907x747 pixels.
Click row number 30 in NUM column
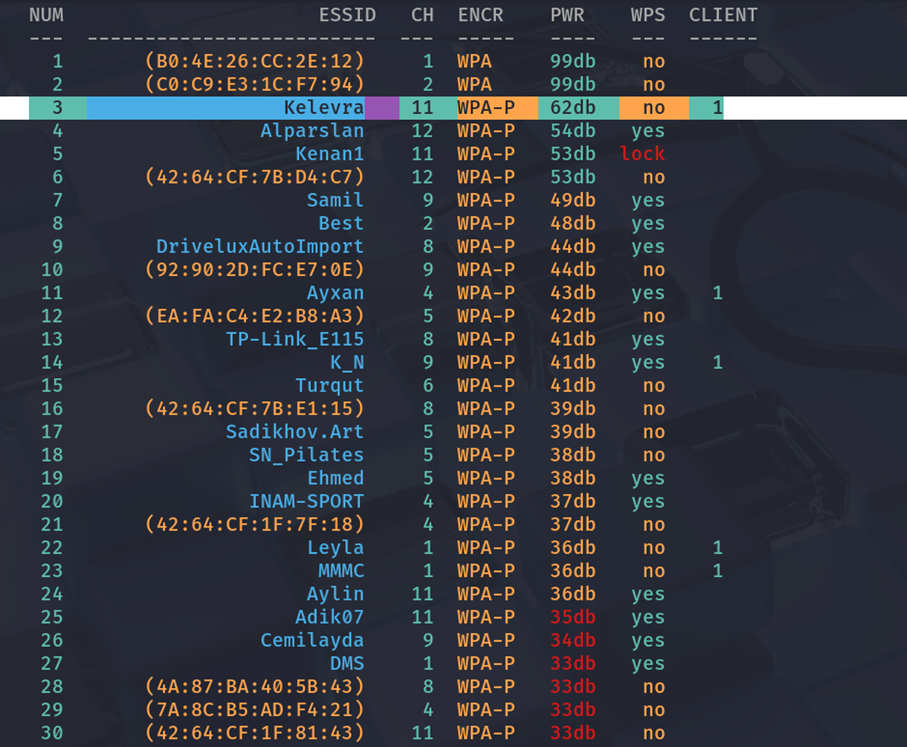52,733
